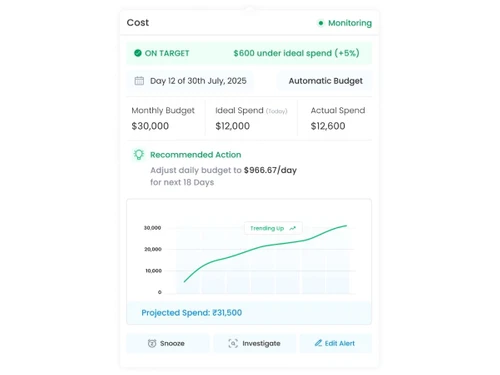Click the '$30,000' monthly budget value
500x375 pixels.
pyautogui.click(x=150, y=126)
